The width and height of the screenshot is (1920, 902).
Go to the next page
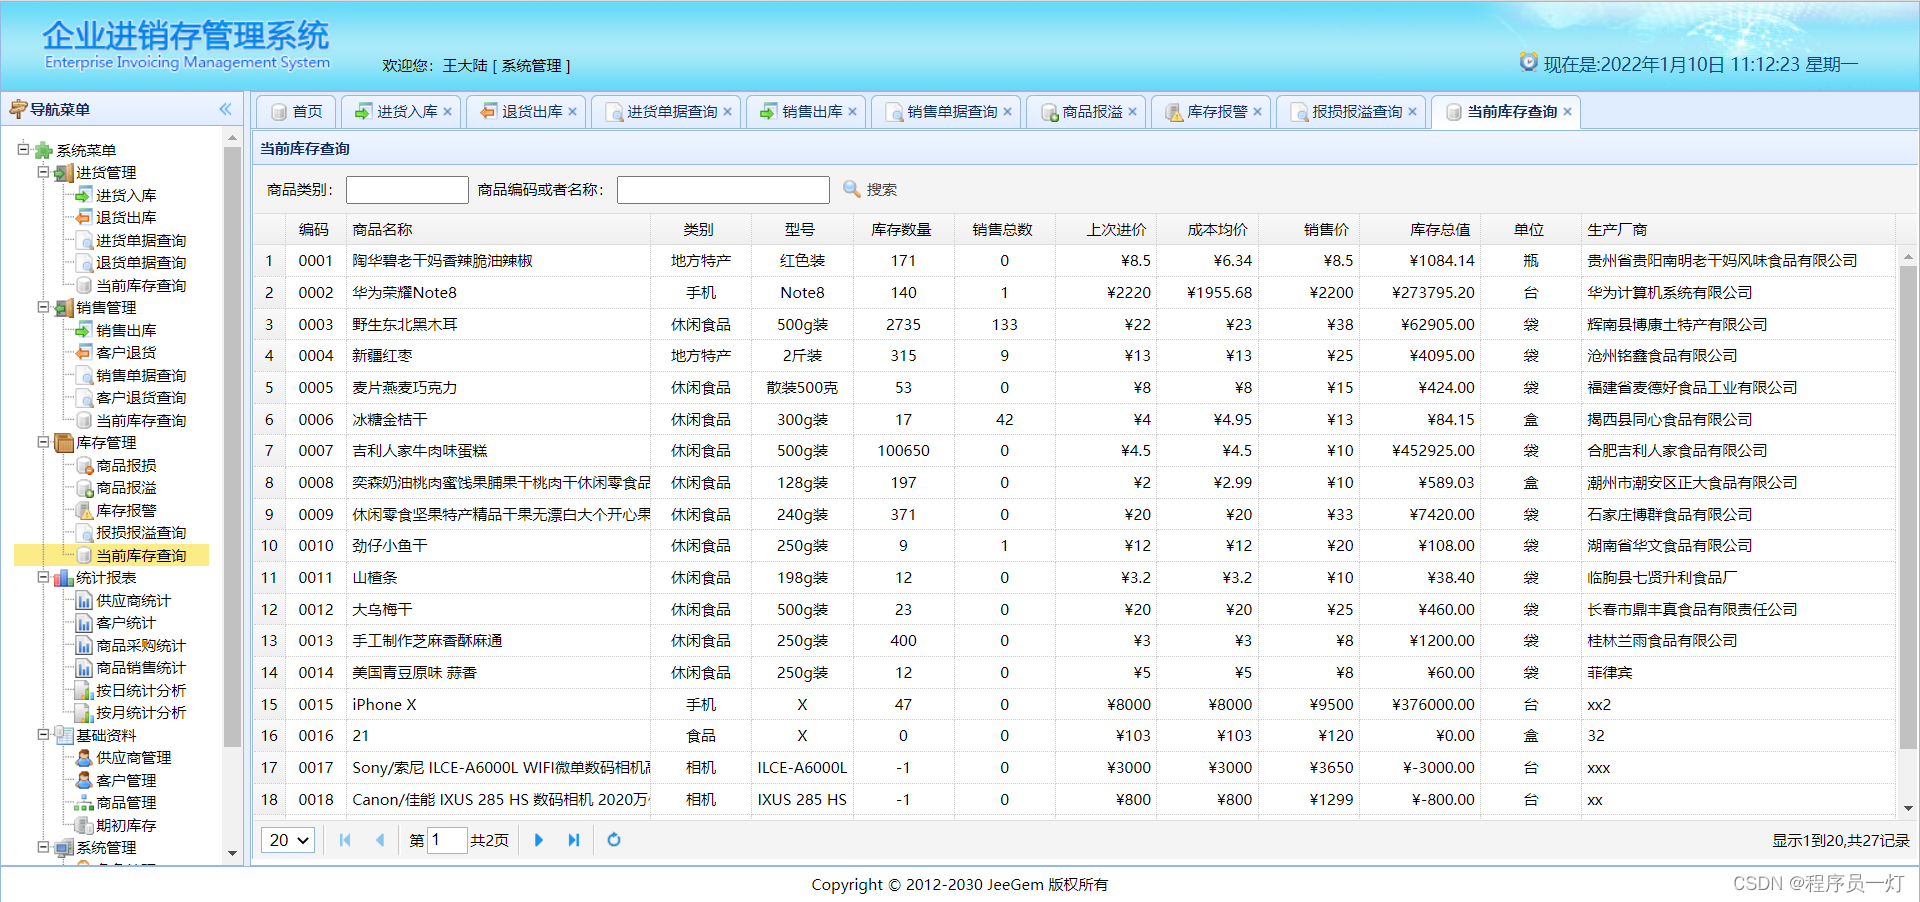coord(539,840)
